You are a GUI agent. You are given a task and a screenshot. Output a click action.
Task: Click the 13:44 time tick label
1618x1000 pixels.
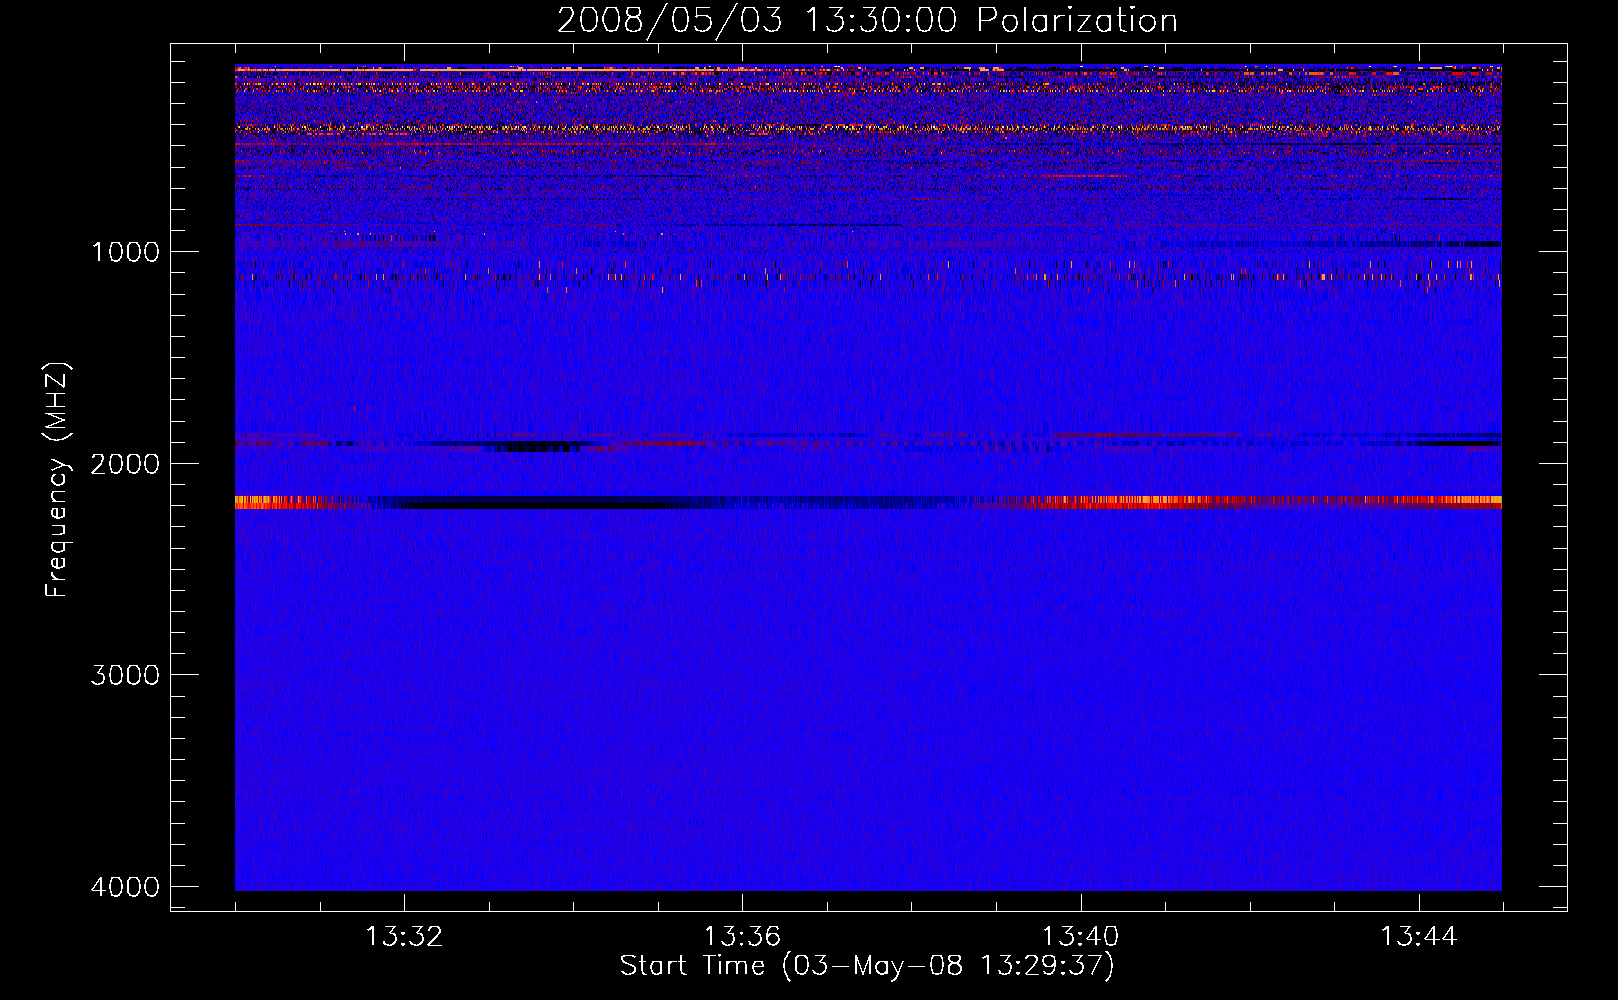[x=1419, y=937]
